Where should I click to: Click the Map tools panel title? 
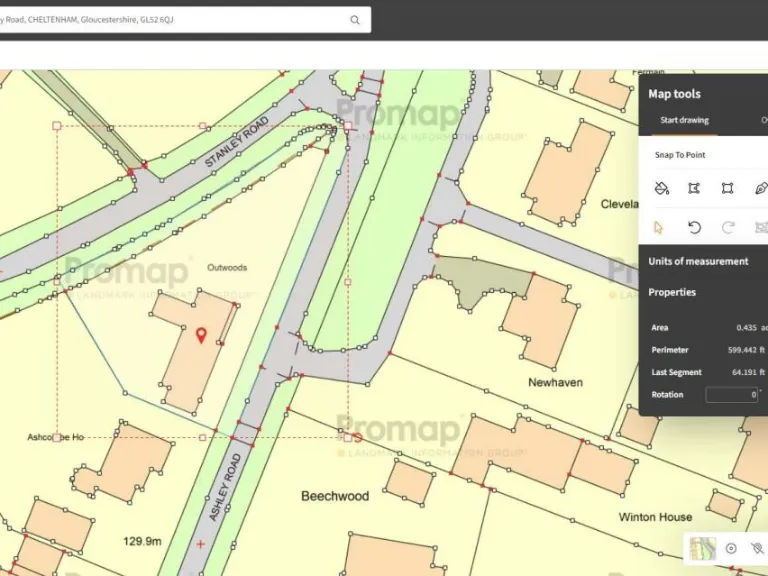(x=674, y=94)
